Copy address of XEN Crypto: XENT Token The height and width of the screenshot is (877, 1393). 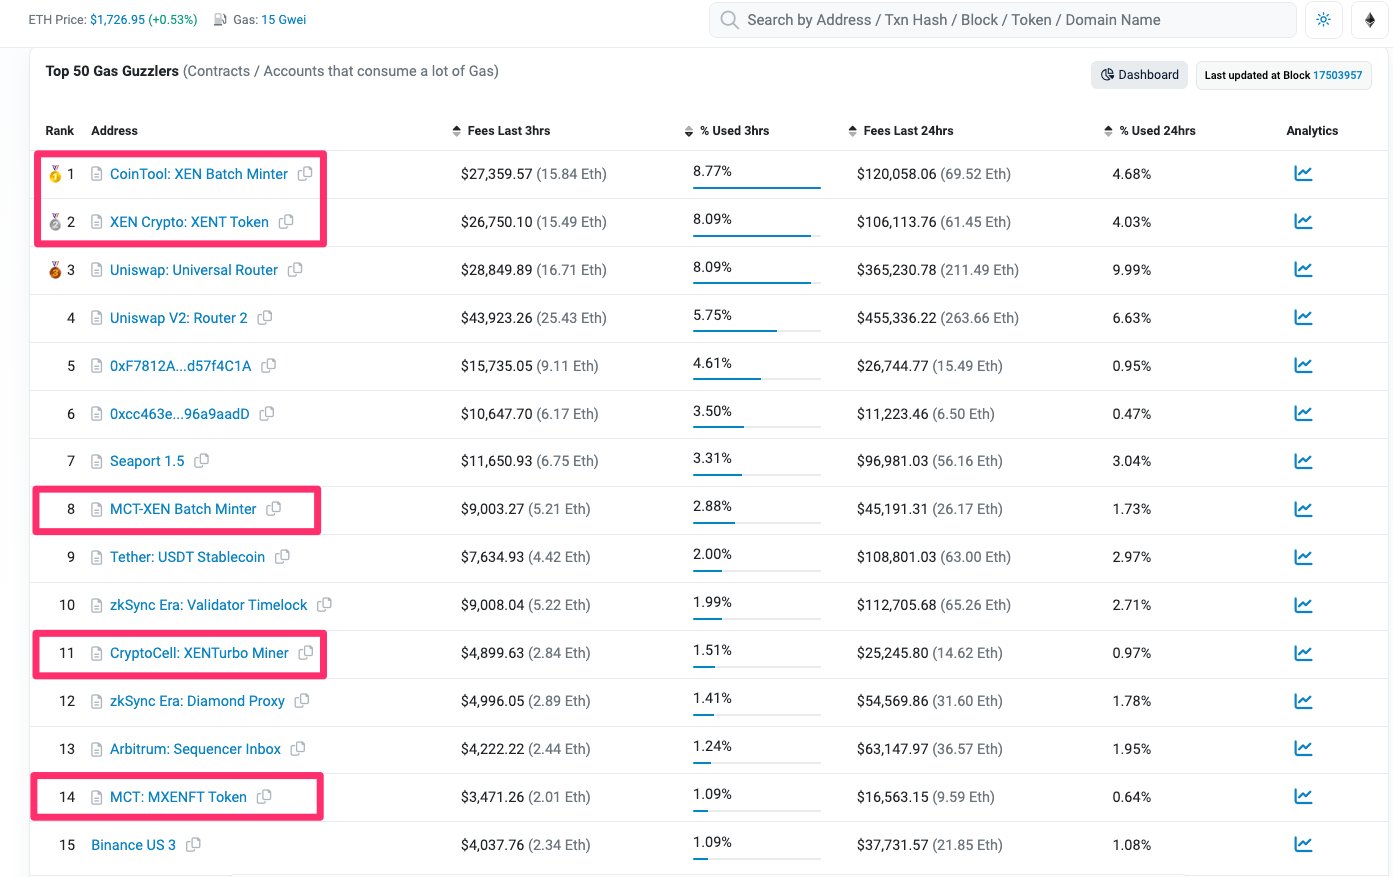tap(286, 221)
